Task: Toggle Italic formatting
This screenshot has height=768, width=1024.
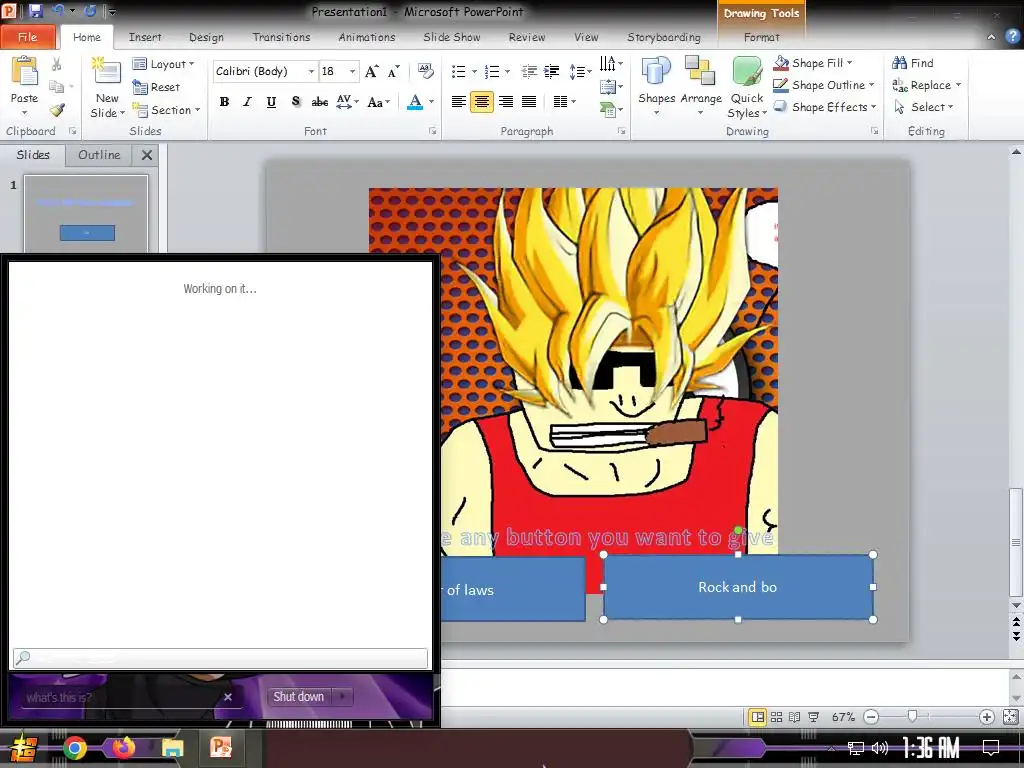Action: click(248, 102)
